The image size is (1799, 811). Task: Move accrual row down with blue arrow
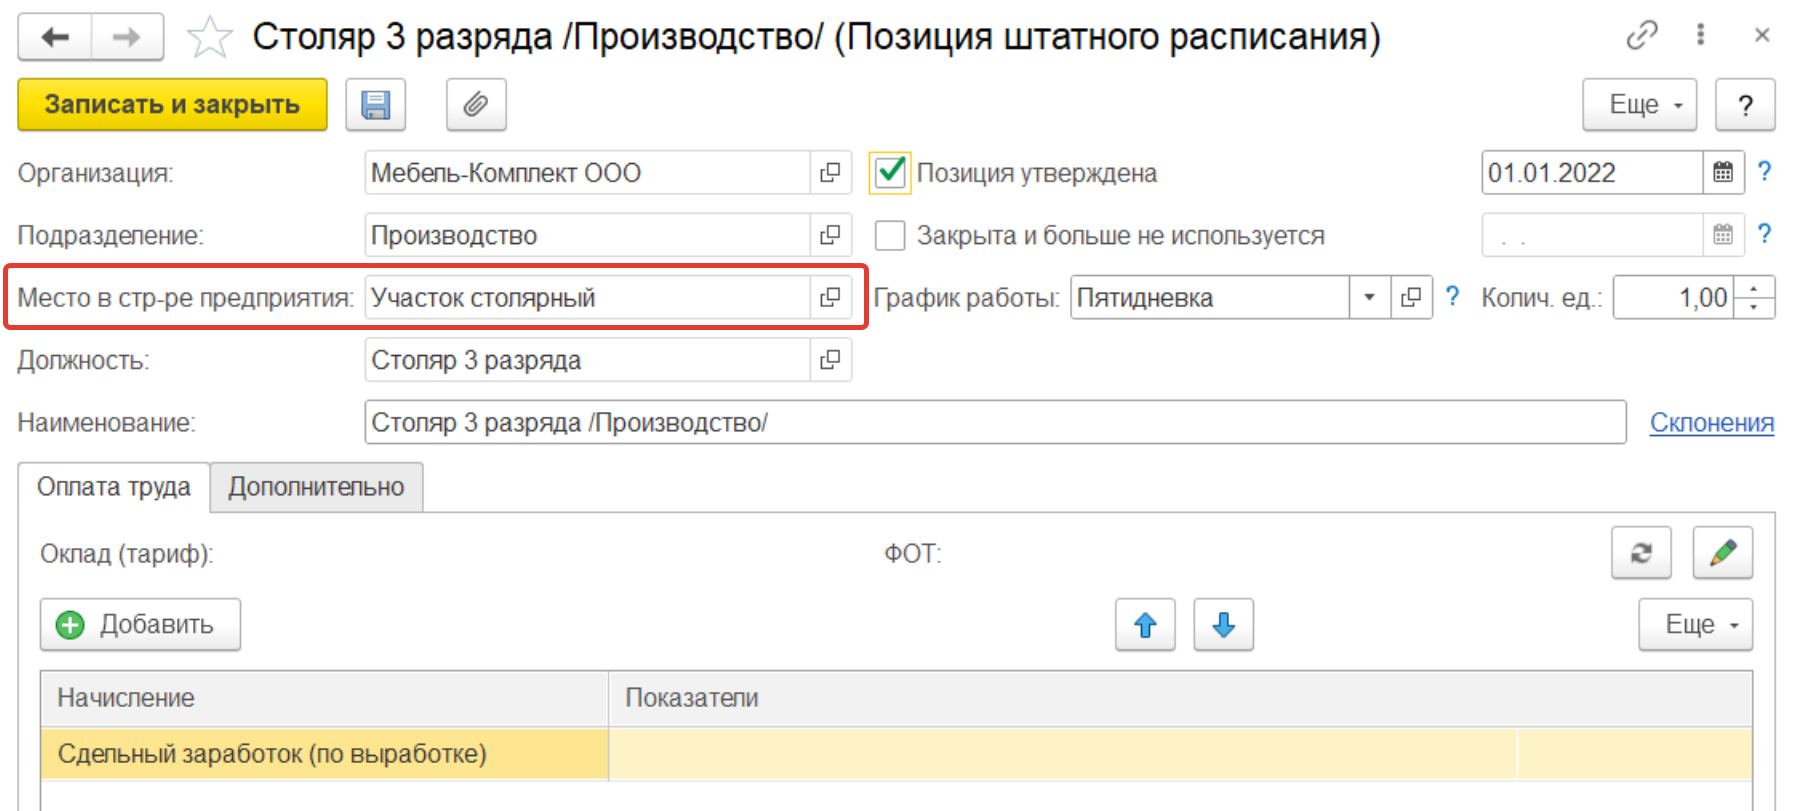1223,625
